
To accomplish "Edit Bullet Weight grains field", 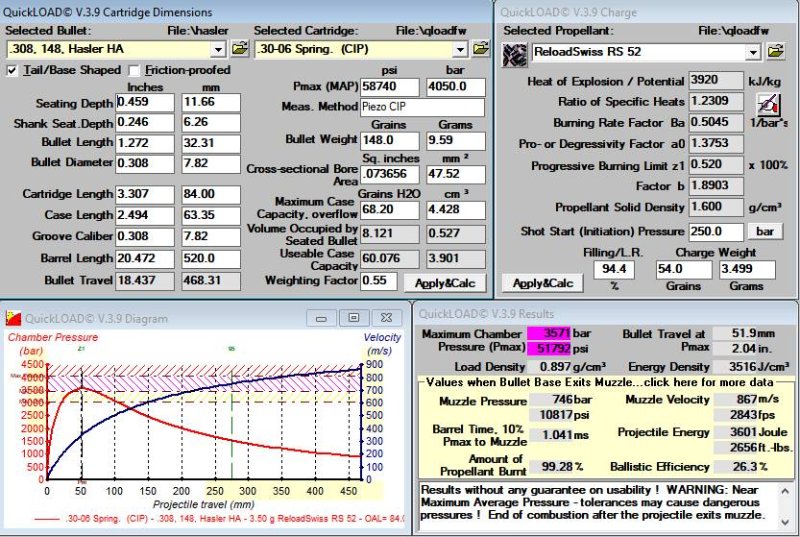I will pos(390,141).
